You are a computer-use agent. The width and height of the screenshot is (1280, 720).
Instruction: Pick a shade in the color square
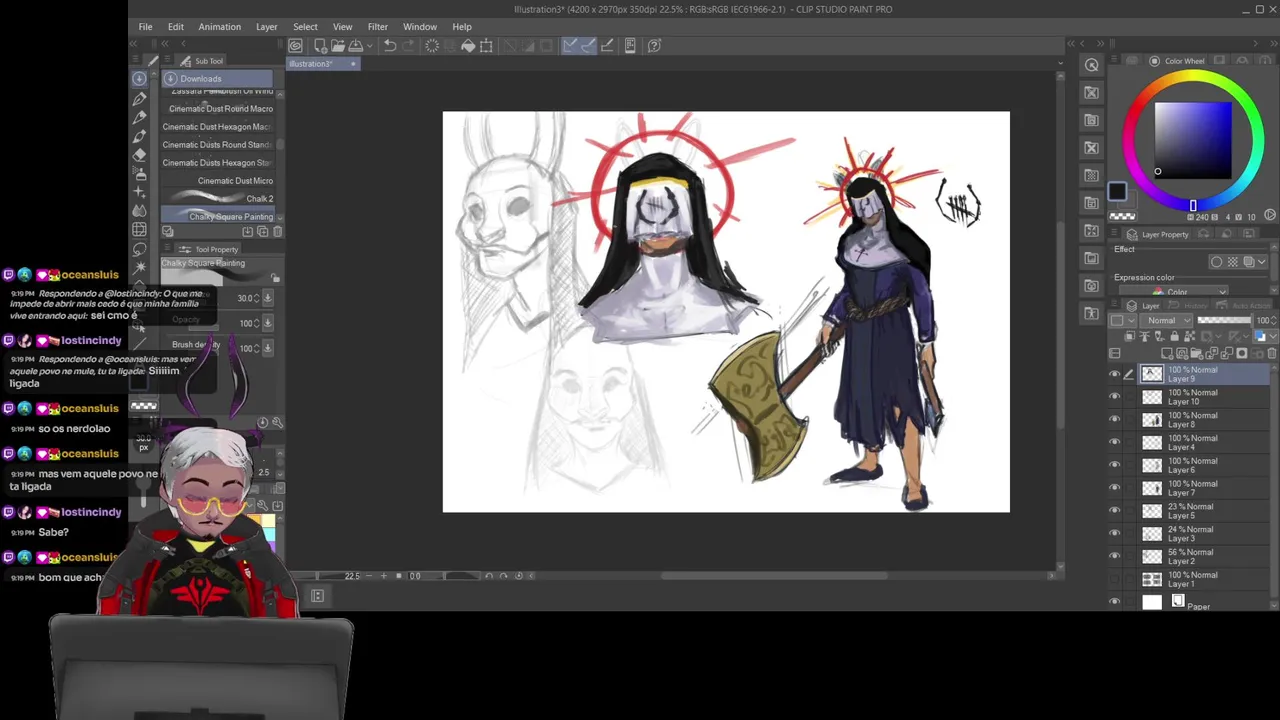pos(1193,139)
